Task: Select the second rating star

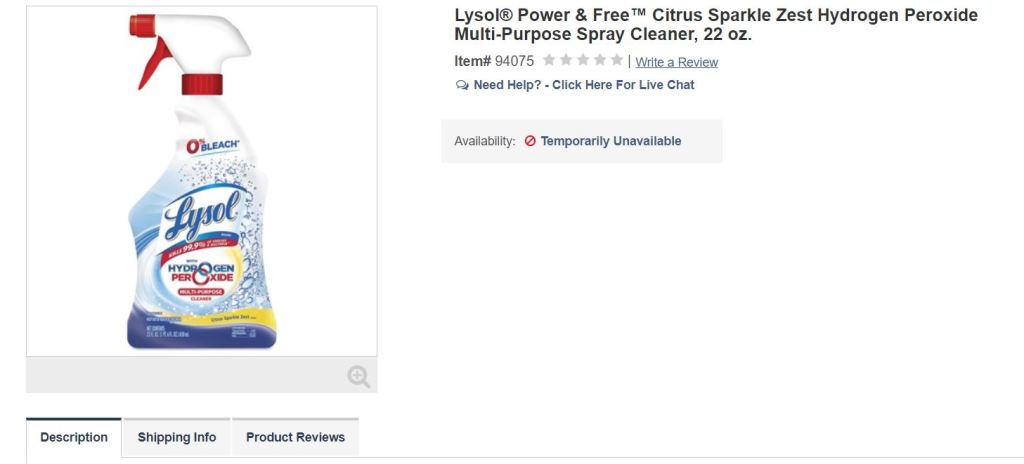Action: [x=566, y=61]
